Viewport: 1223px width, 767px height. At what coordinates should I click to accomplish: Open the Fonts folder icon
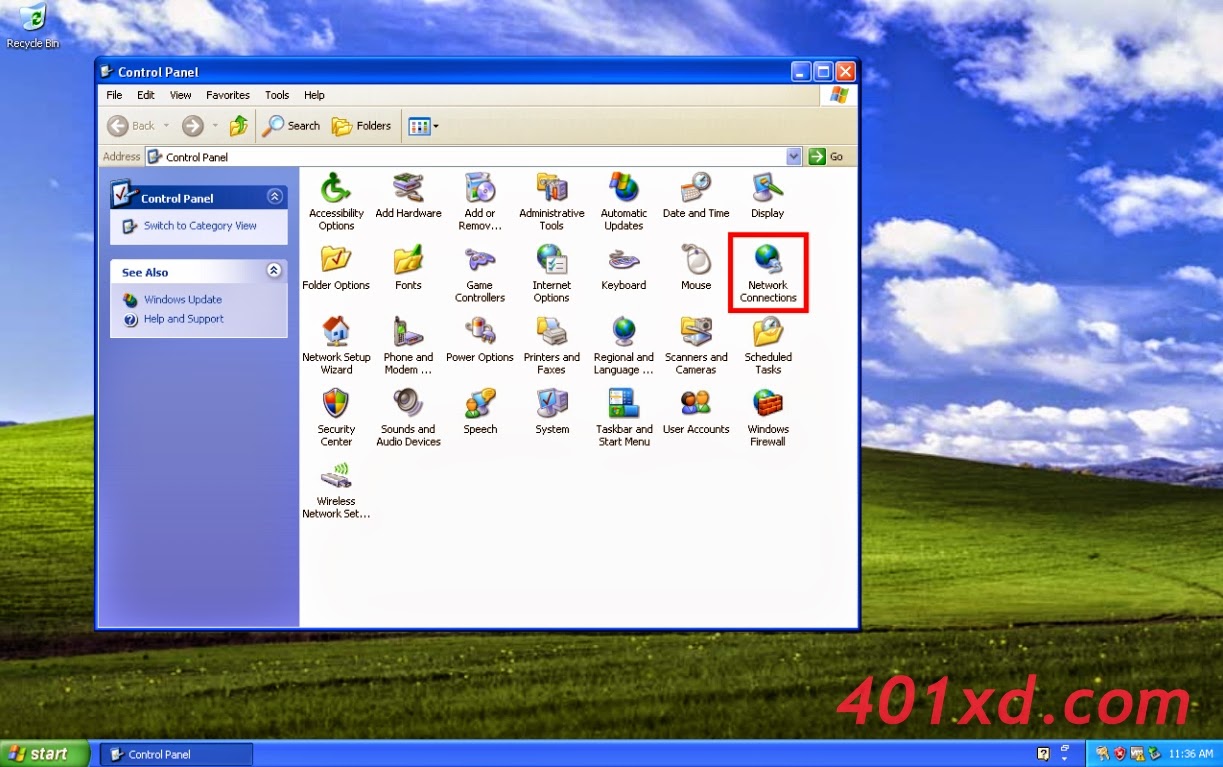click(408, 267)
